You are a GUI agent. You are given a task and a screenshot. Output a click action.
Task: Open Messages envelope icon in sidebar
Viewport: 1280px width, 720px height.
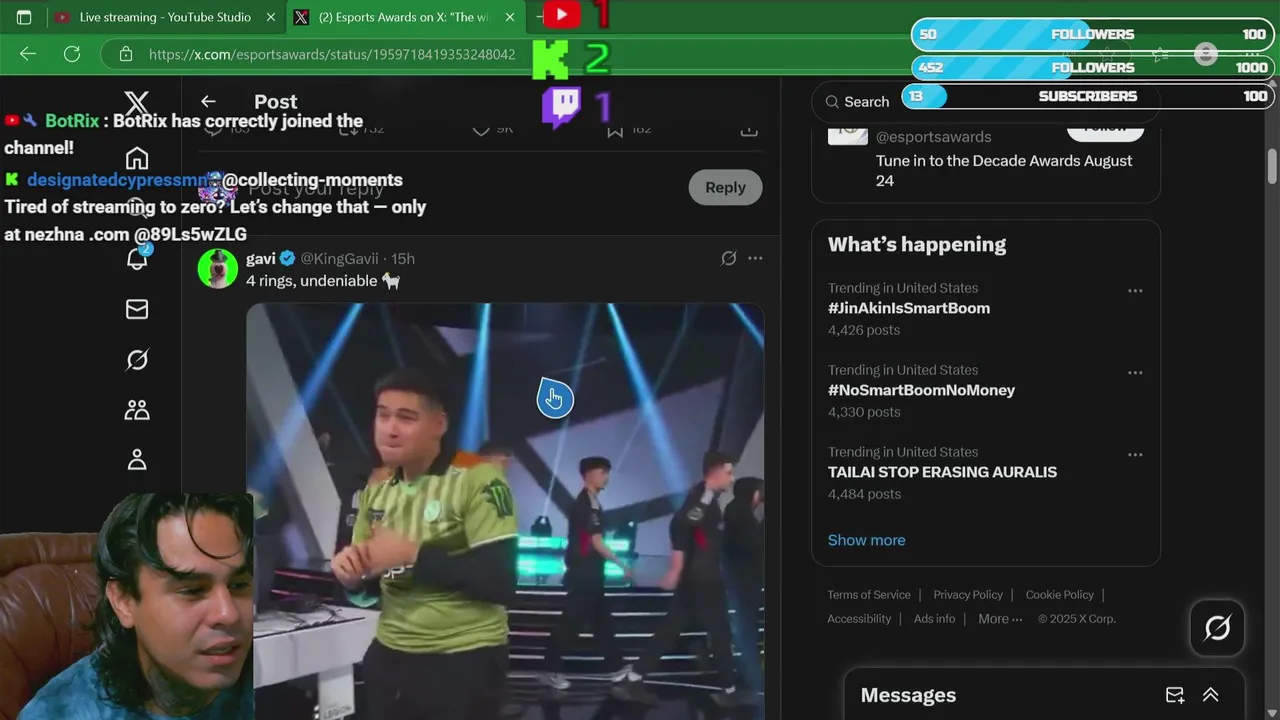pos(137,309)
